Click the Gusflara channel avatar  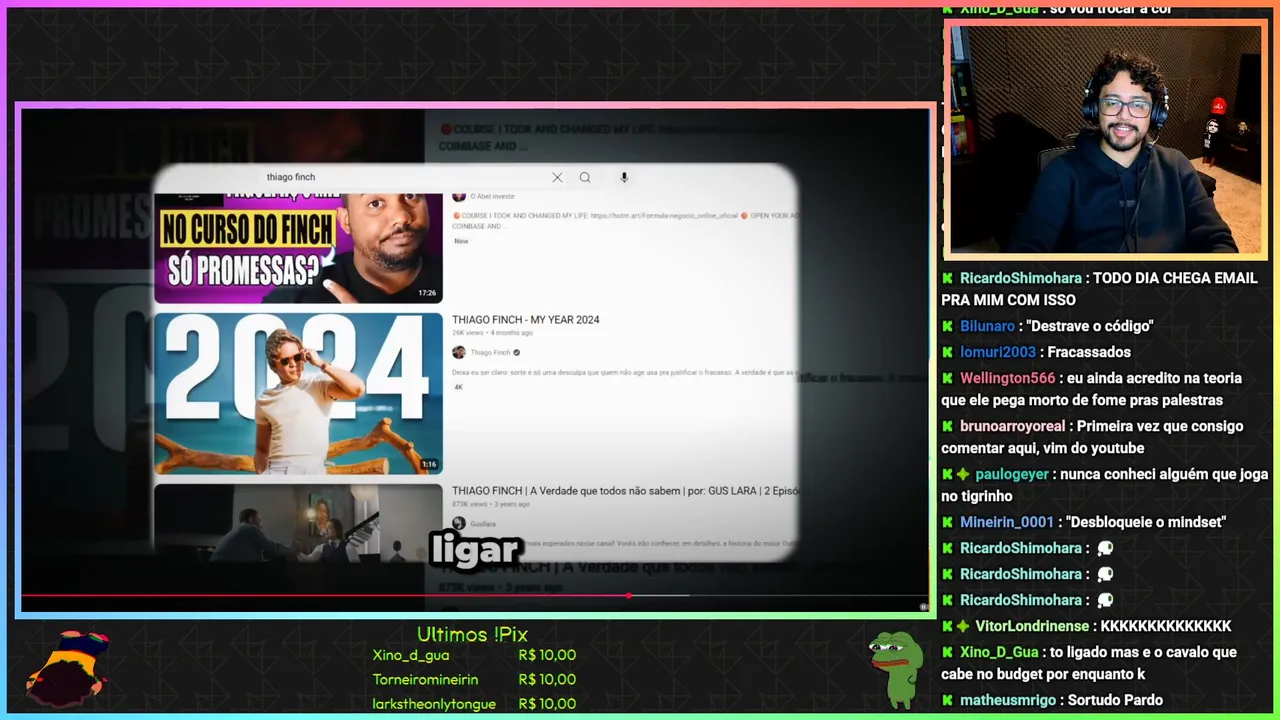point(459,523)
